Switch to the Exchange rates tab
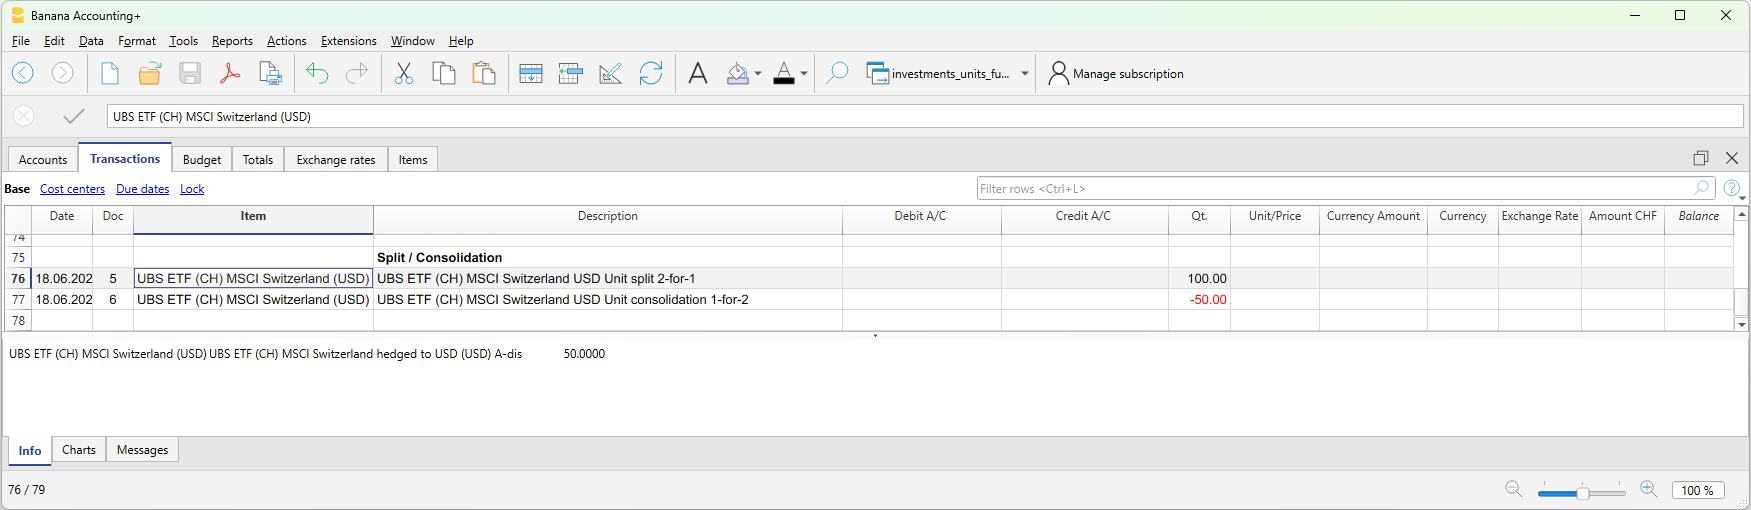 click(336, 160)
